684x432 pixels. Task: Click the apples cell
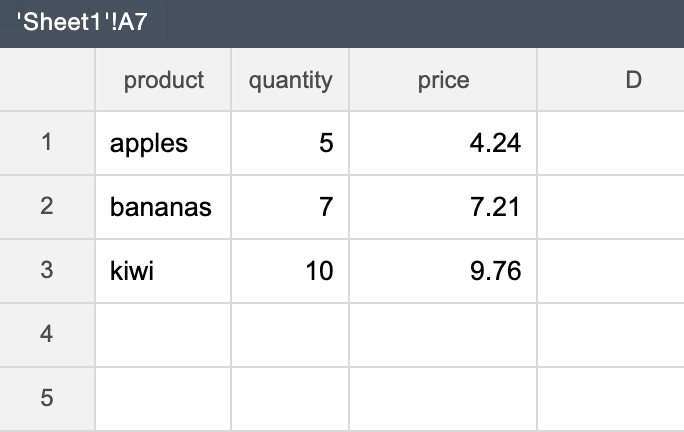(x=163, y=143)
